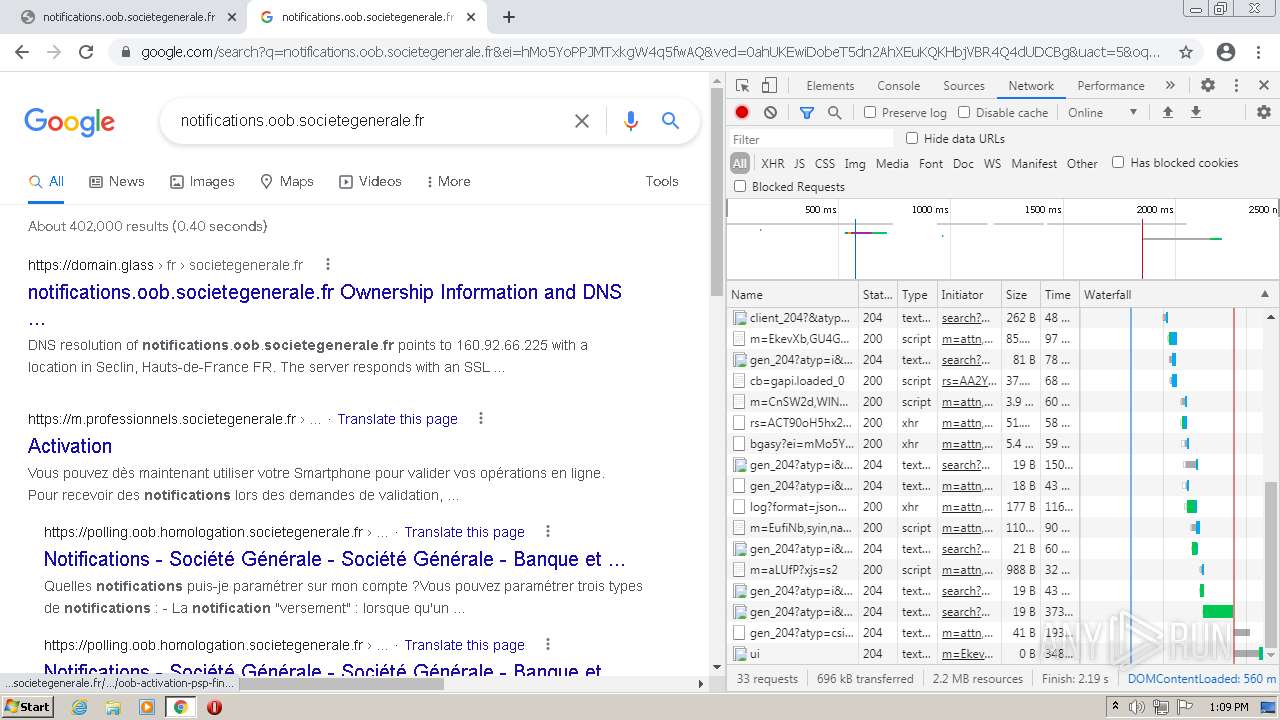Viewport: 1280px width, 720px height.
Task: Open the Online throttling dropdown
Action: (x=1103, y=113)
